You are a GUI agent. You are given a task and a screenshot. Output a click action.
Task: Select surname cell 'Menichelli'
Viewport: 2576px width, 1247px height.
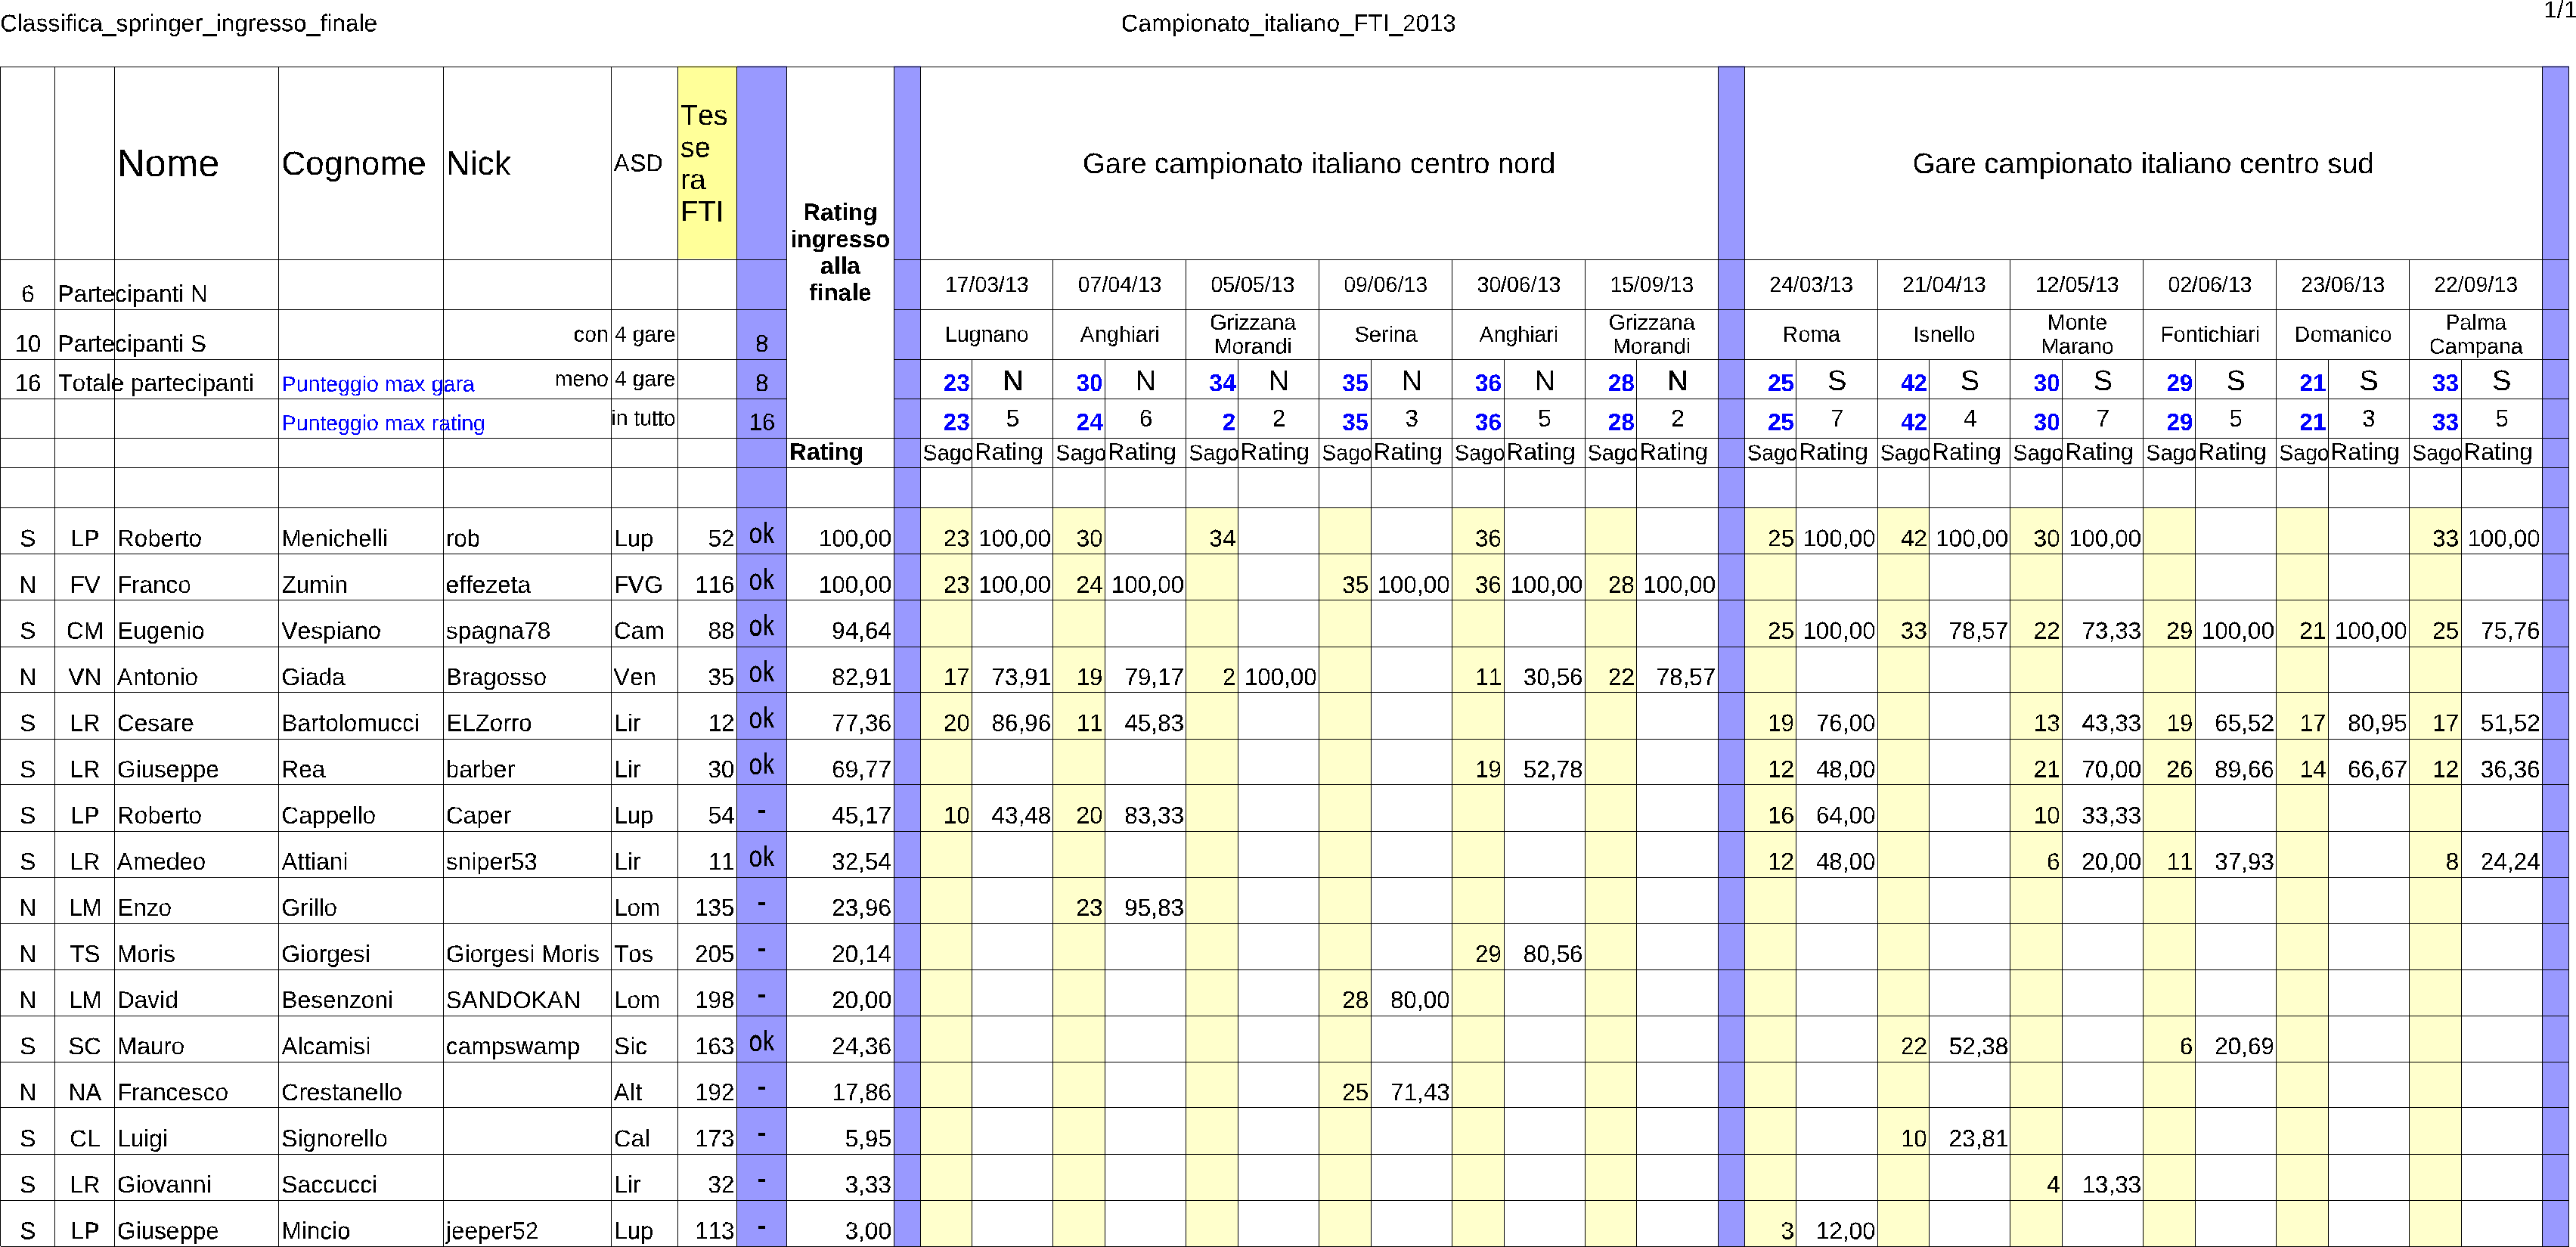pos(334,538)
